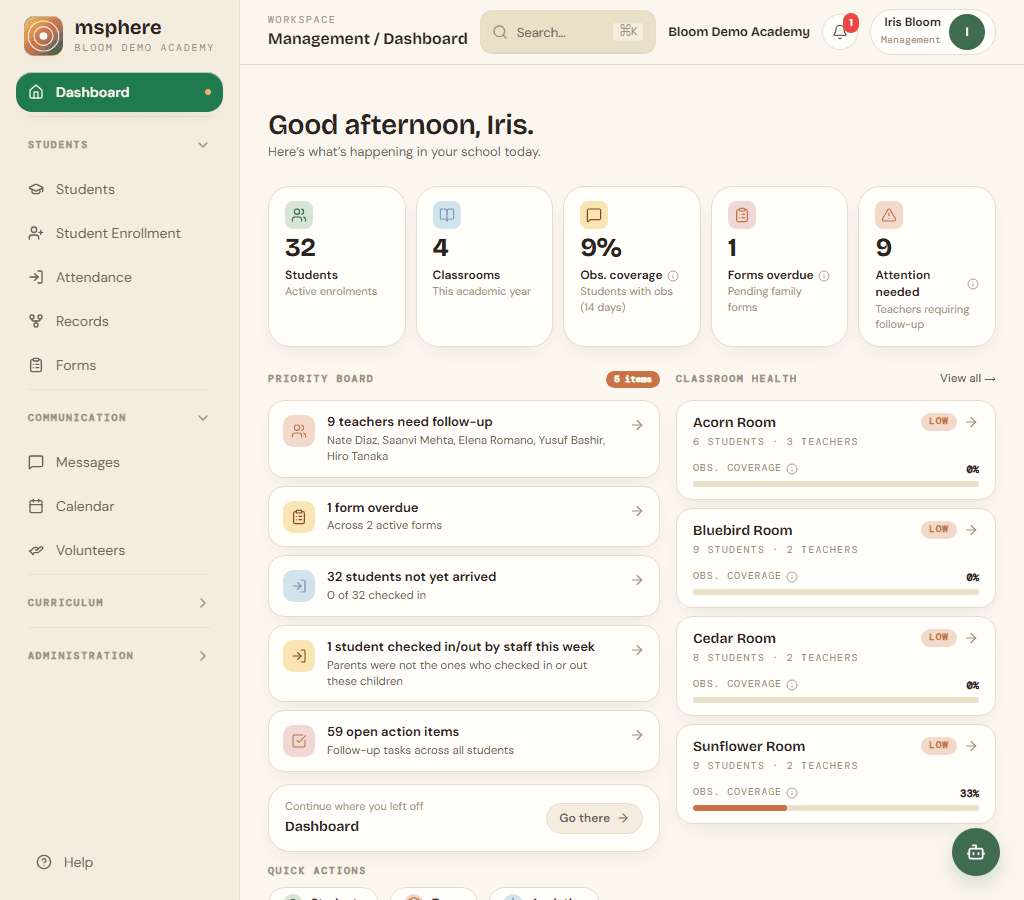Open Messages in sidebar

pos(120,462)
